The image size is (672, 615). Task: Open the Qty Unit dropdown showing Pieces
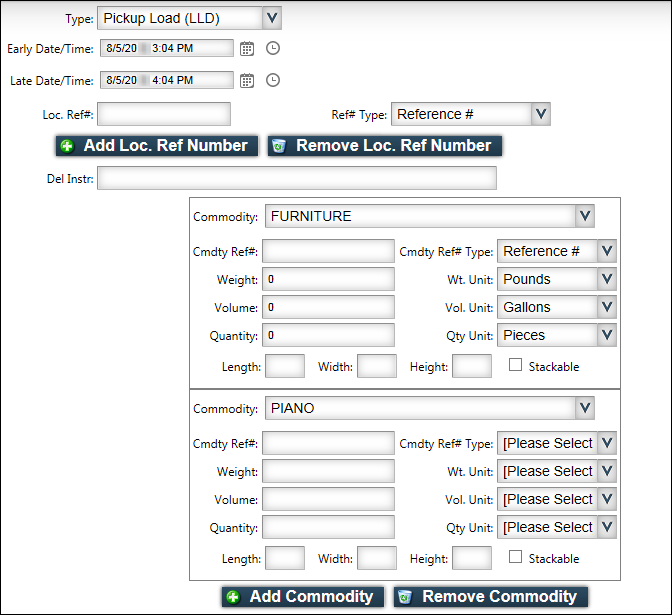(x=557, y=335)
